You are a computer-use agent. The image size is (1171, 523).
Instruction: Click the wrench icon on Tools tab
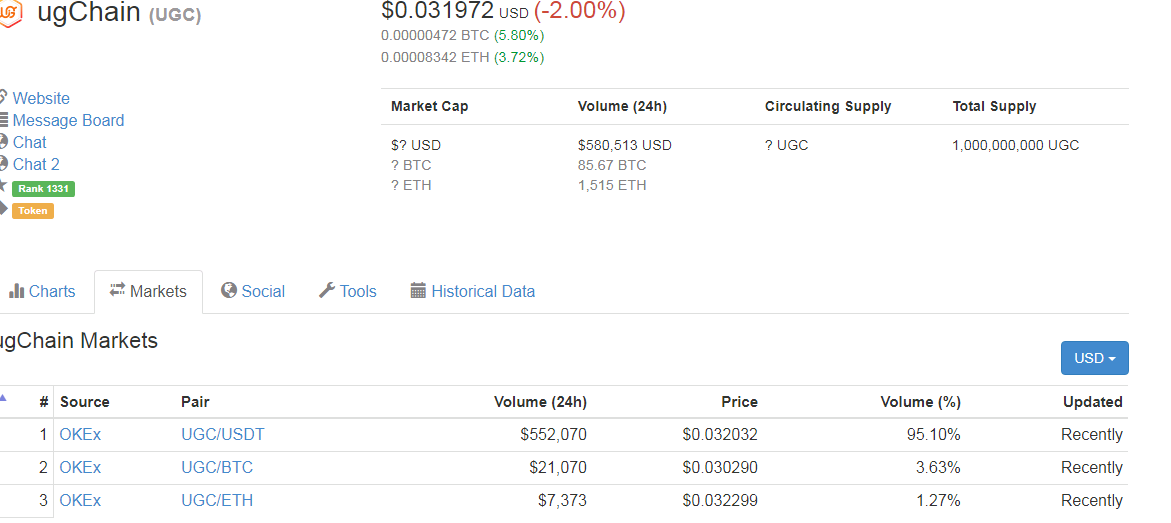tap(327, 291)
